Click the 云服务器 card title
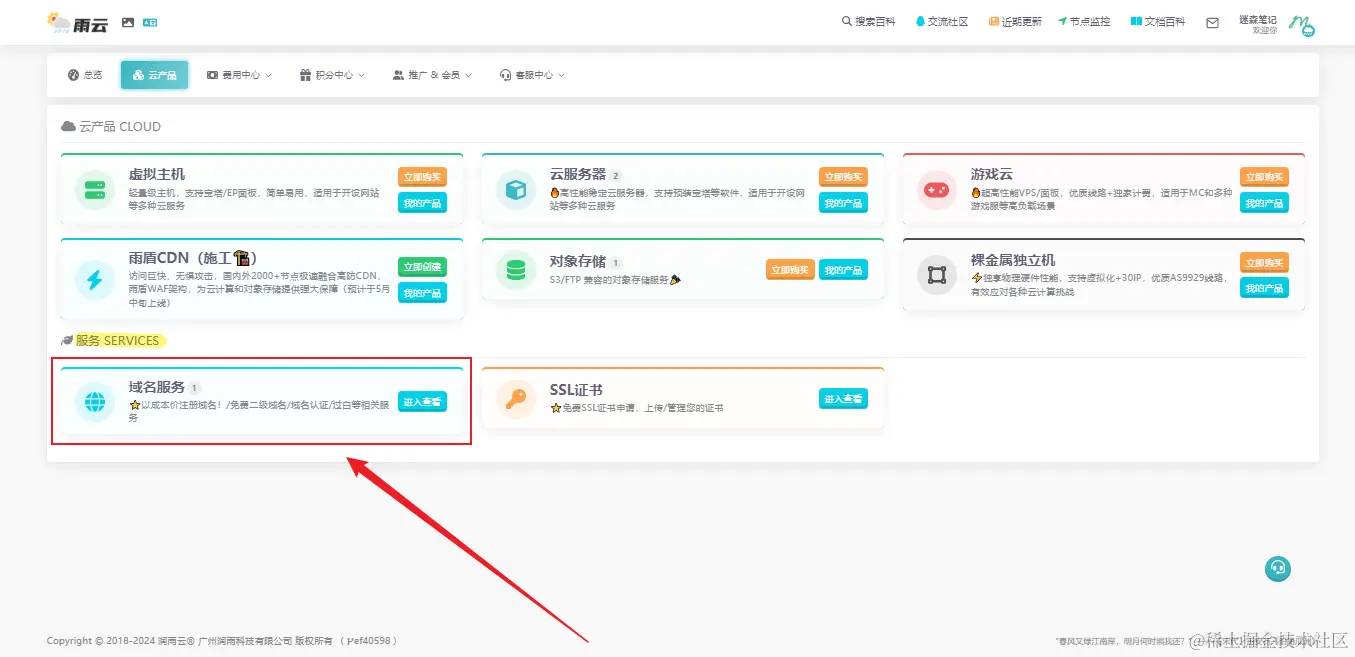Screen dimensions: 1355x657 [x=578, y=174]
